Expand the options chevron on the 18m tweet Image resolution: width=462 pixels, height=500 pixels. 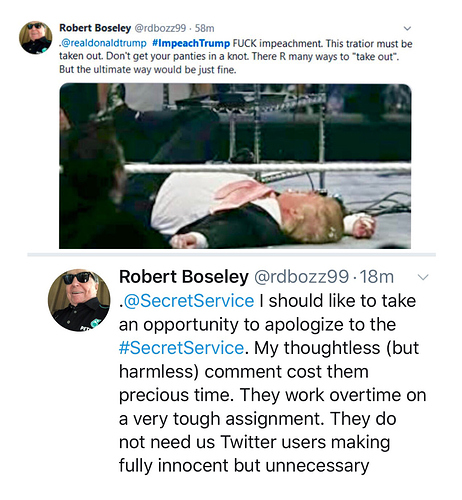[423, 277]
